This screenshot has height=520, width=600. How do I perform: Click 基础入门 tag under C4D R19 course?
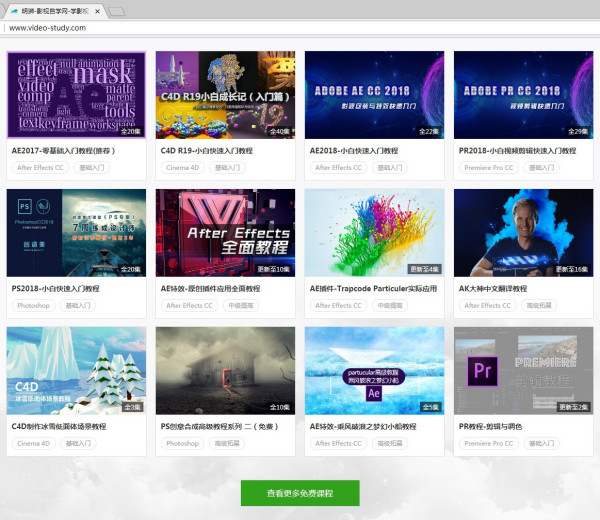(228, 168)
